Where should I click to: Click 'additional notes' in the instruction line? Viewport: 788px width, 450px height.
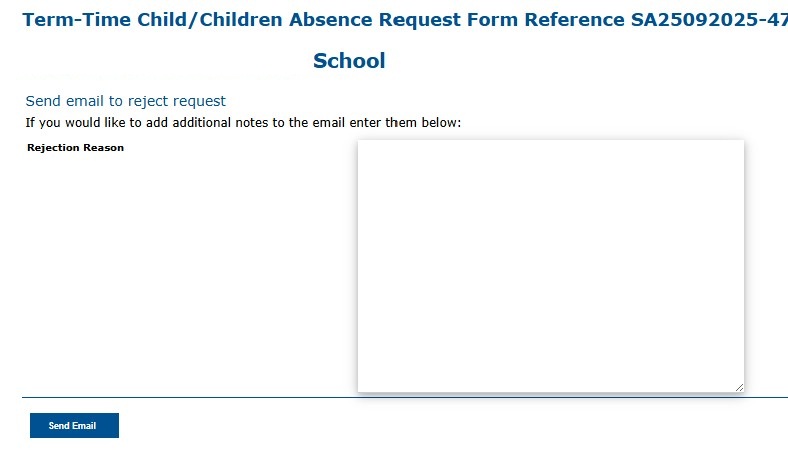click(222, 123)
